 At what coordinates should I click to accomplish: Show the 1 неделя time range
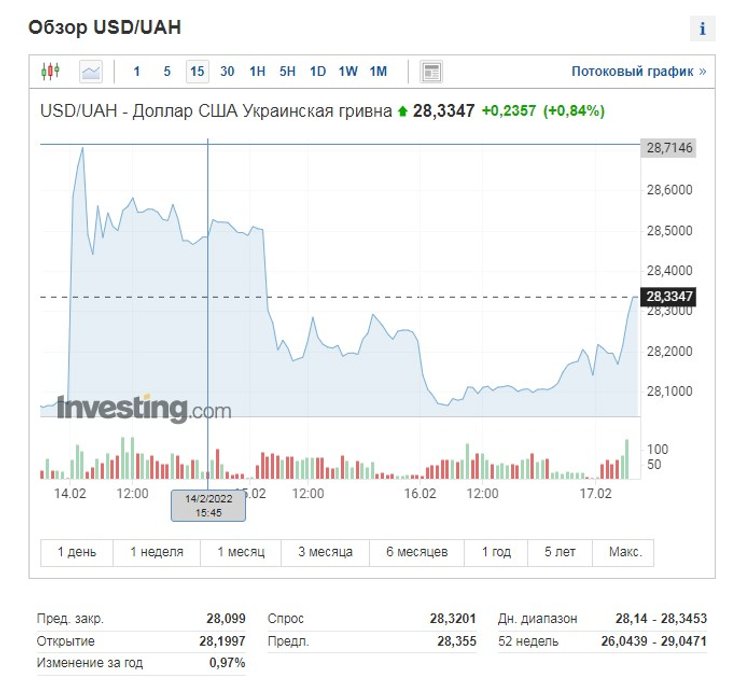point(155,552)
